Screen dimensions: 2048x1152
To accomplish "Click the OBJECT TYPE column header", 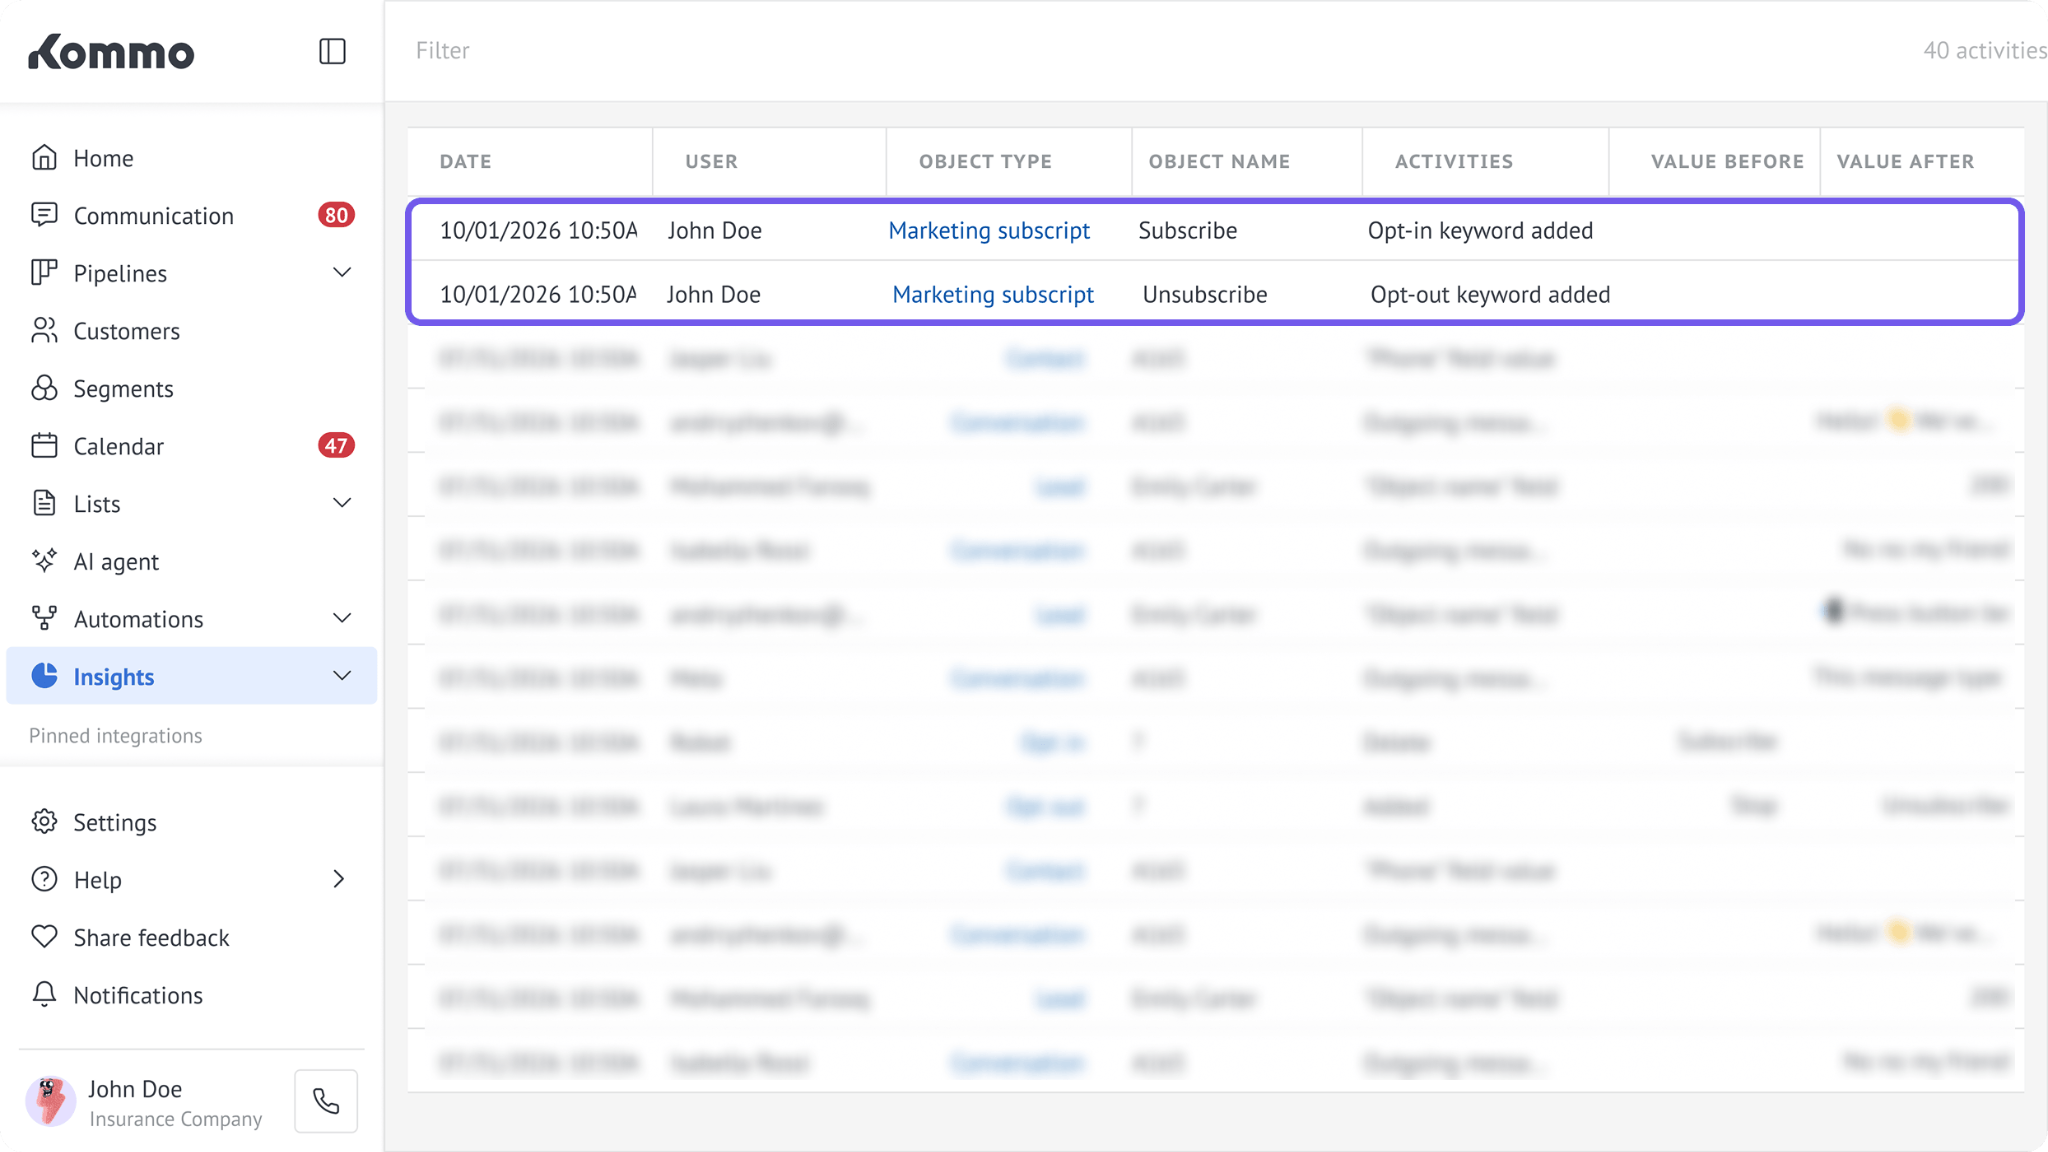I will (x=985, y=161).
